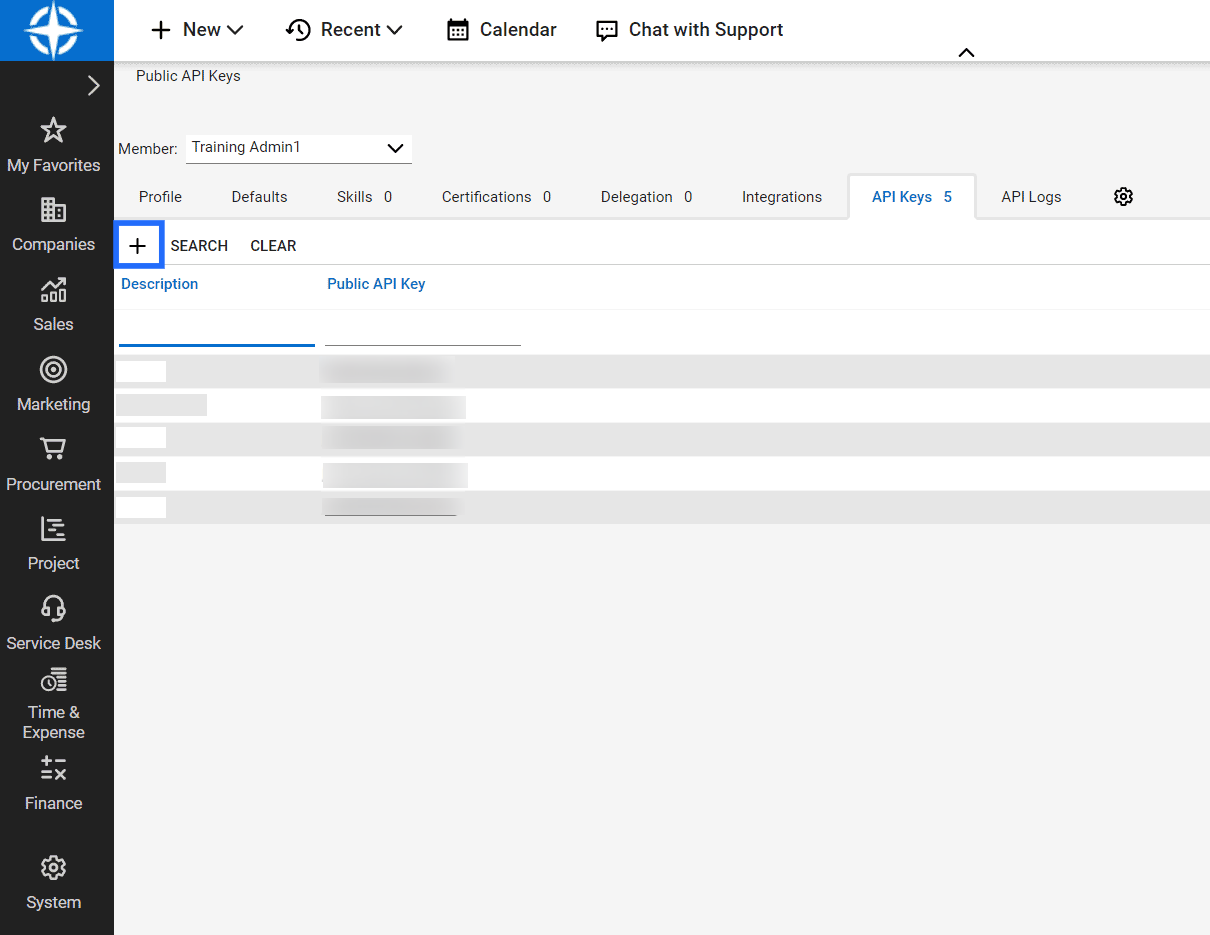The image size is (1210, 935).
Task: Click the CLEAR button to reset filters
Action: 273,245
